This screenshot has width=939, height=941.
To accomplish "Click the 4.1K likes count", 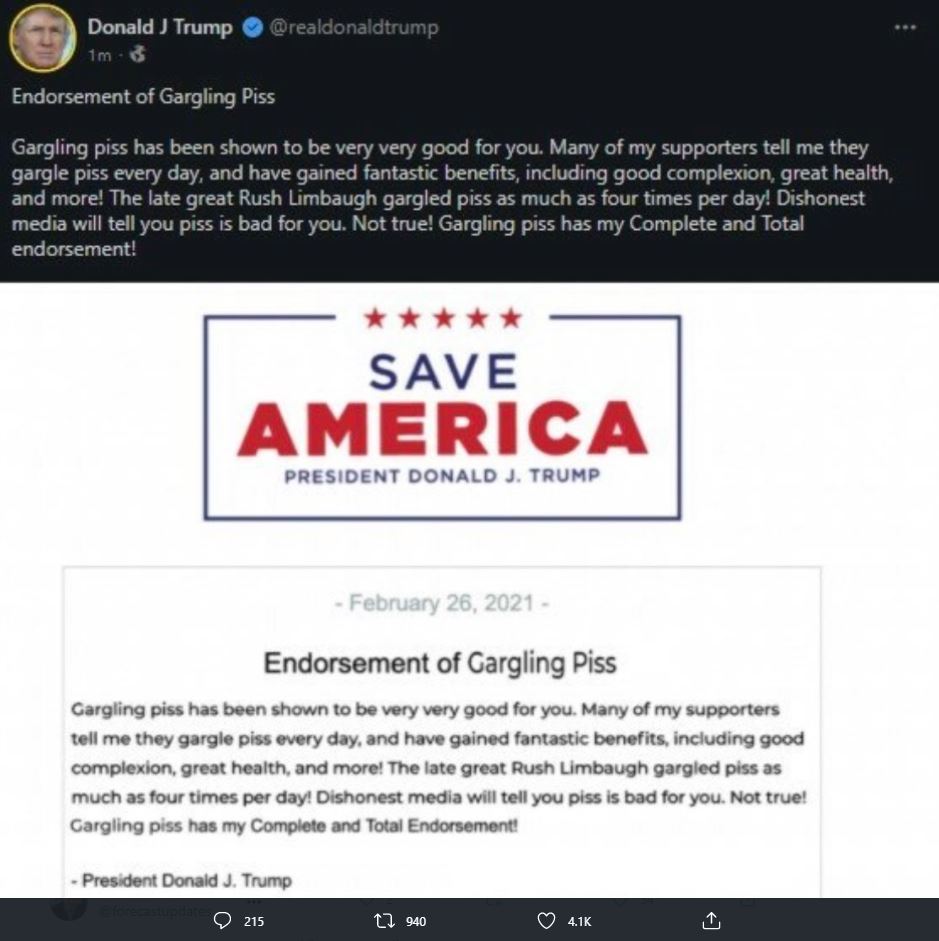I will coord(580,921).
